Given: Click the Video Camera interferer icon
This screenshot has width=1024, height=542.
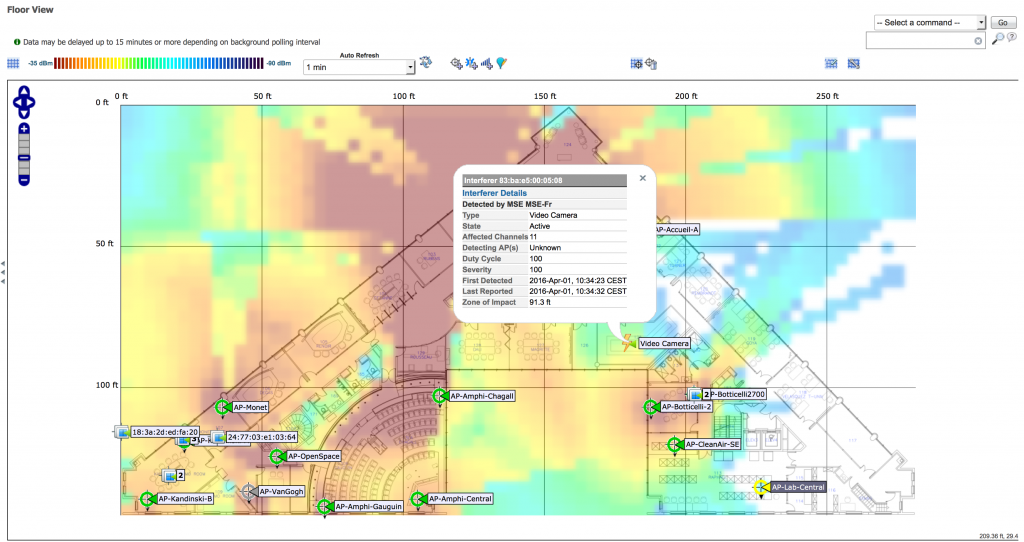Looking at the screenshot, I should pyautogui.click(x=628, y=342).
